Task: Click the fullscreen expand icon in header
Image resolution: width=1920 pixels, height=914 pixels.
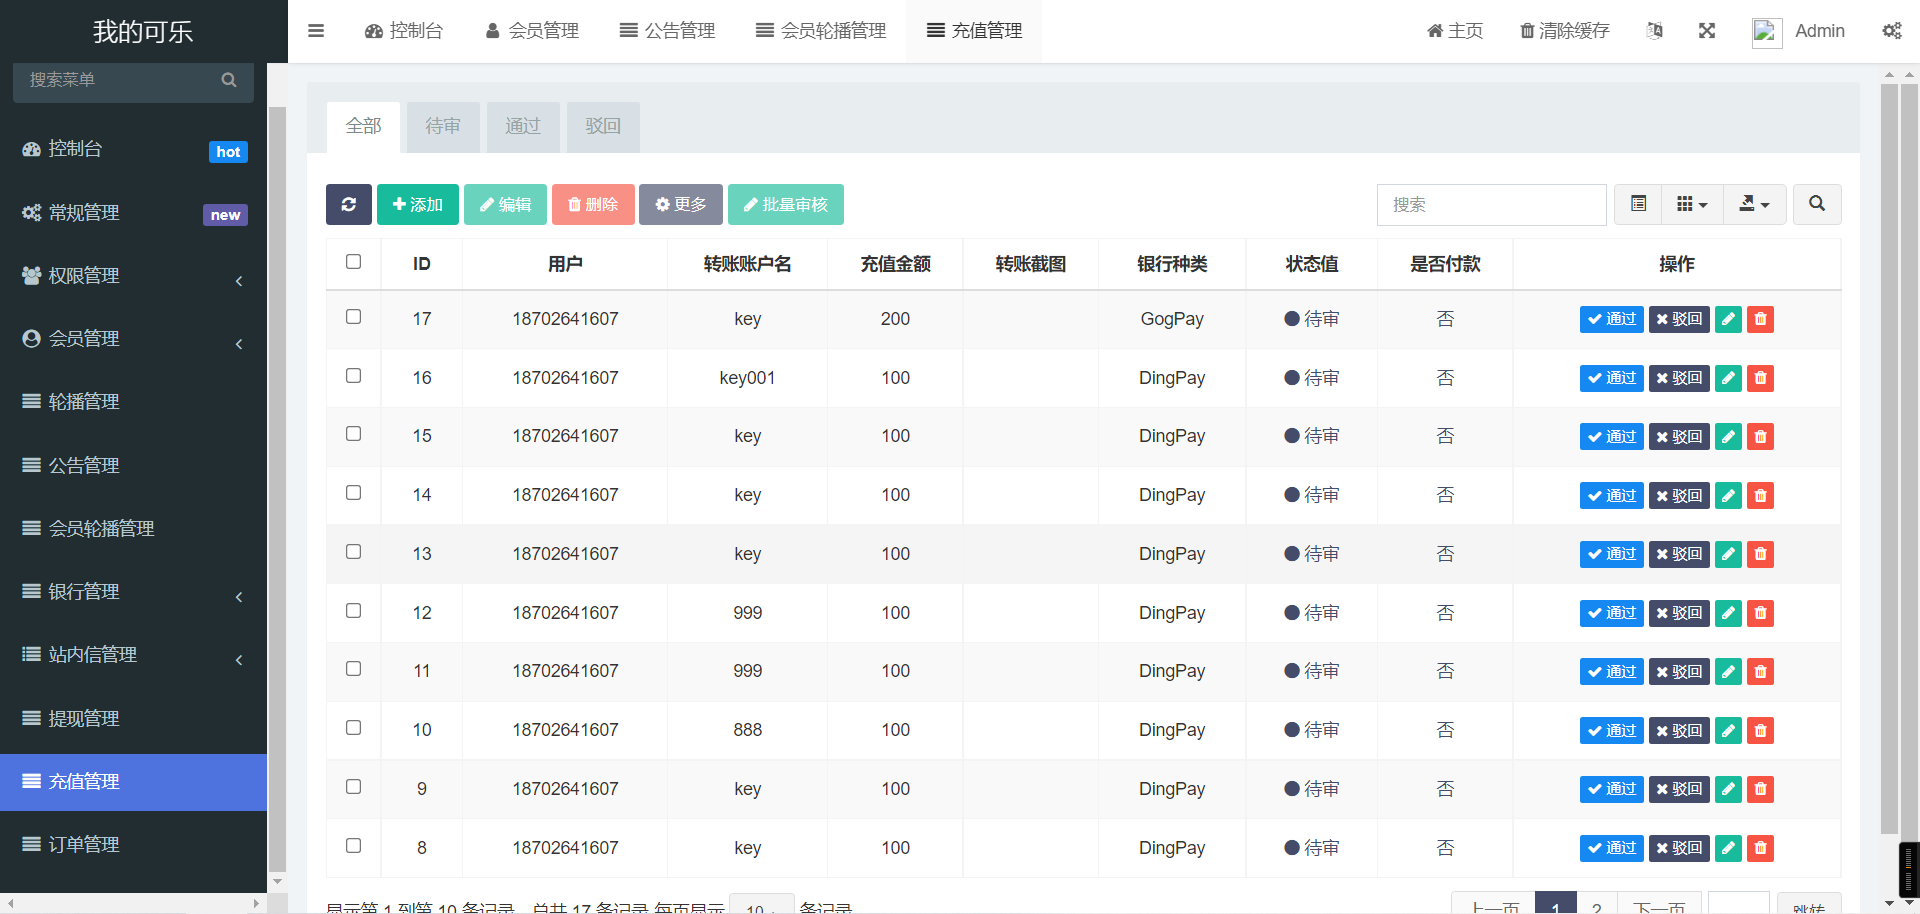Action: tap(1706, 31)
